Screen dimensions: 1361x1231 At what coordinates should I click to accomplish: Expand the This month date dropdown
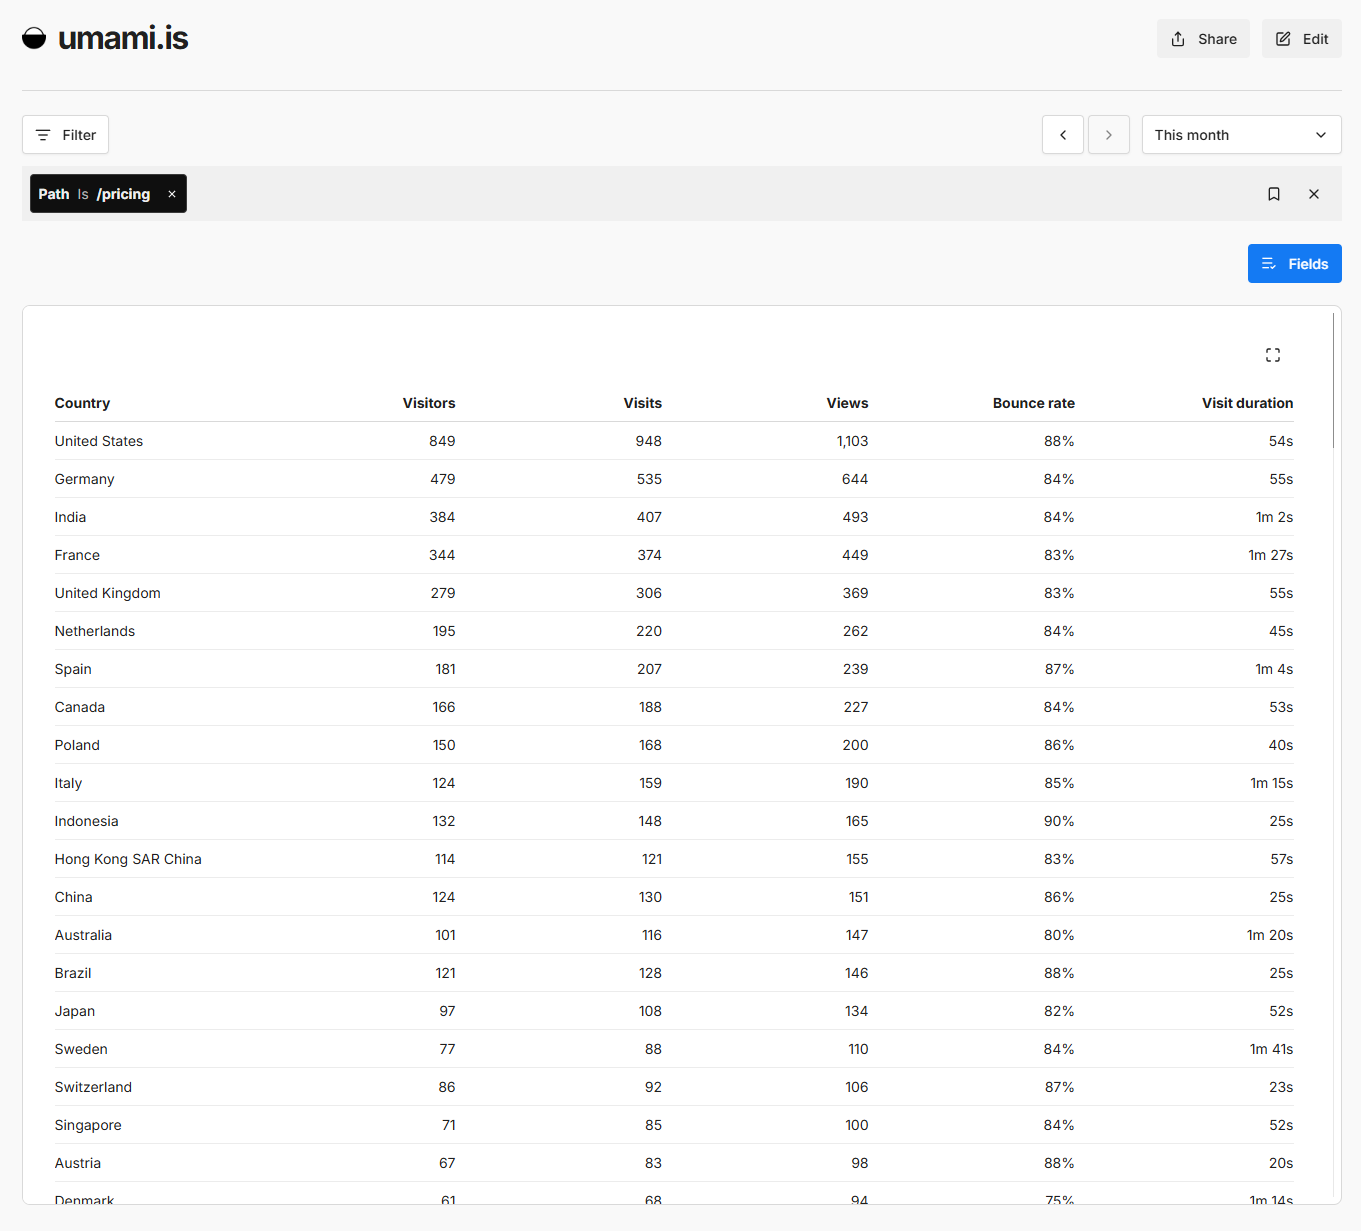(1240, 135)
